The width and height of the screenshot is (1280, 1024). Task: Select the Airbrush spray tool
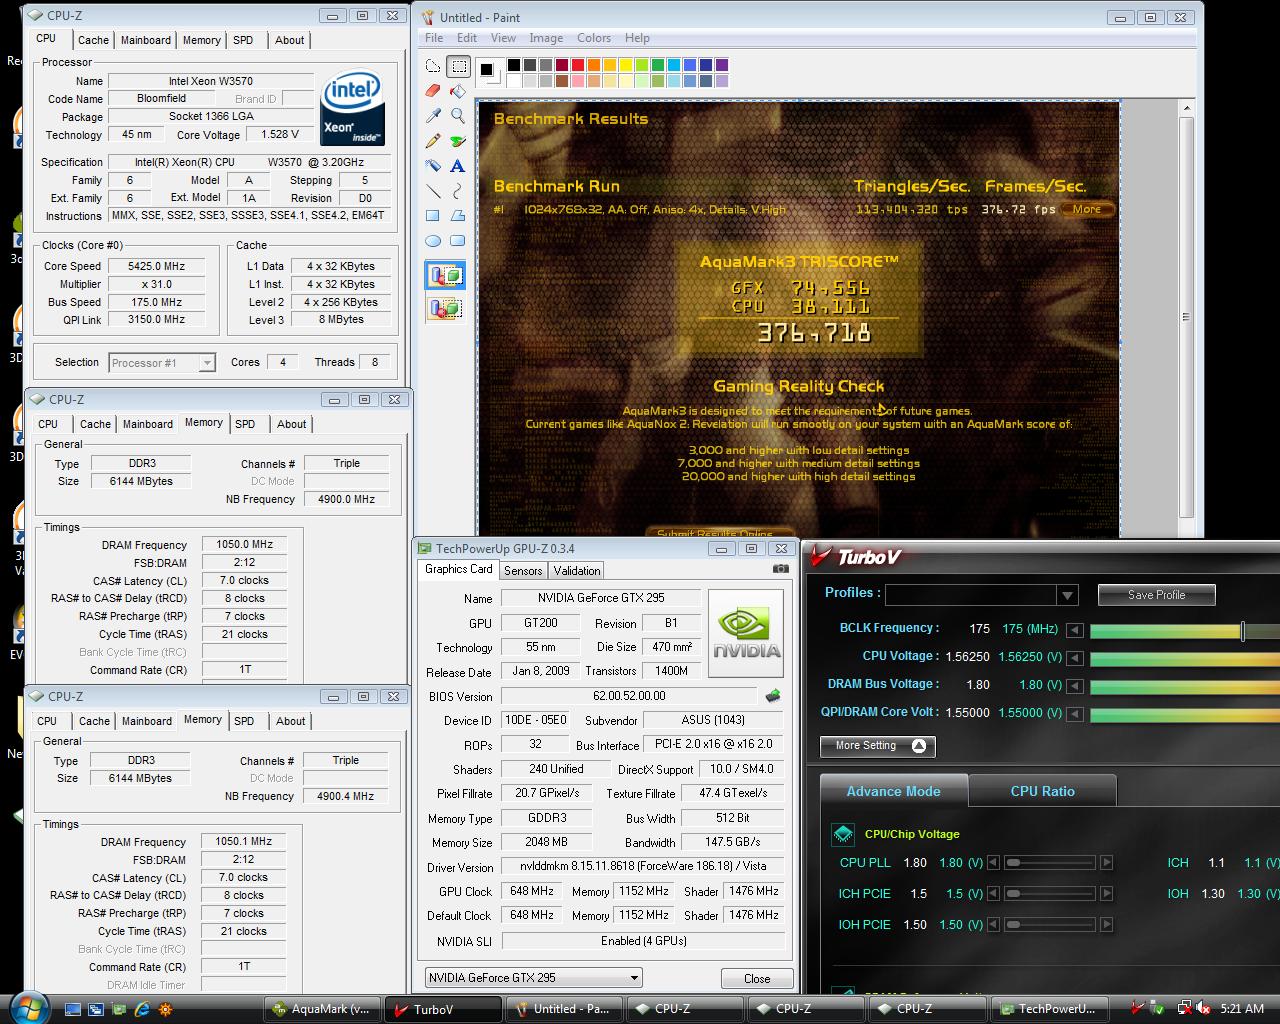point(433,166)
